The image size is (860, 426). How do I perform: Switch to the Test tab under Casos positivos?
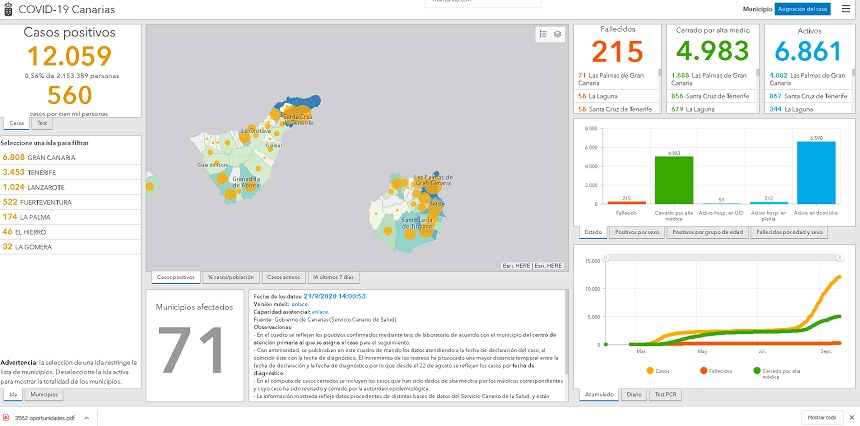pos(43,123)
